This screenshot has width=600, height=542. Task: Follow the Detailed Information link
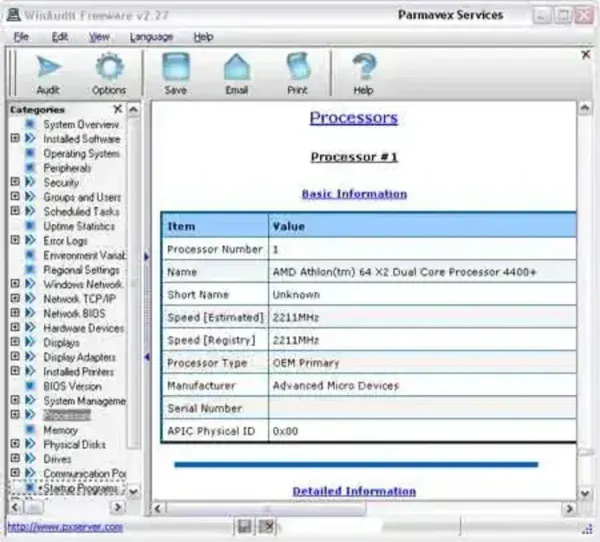pos(354,491)
